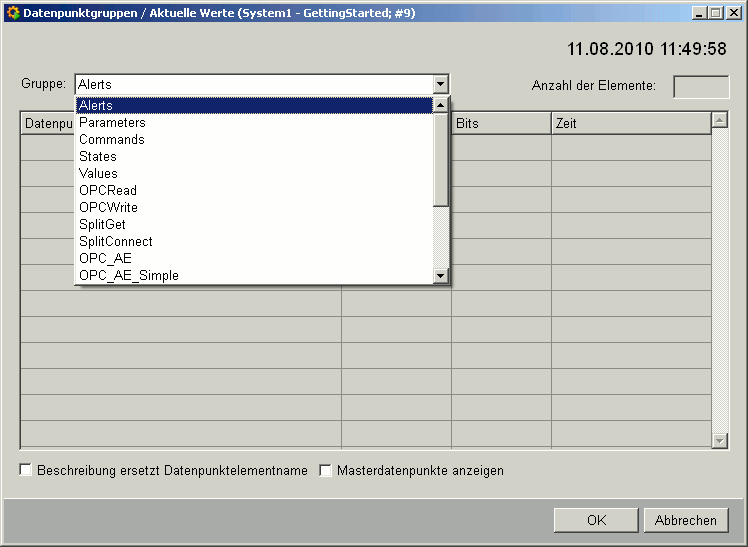Select SplitConnect group entry
Image resolution: width=748 pixels, height=547 pixels.
coord(116,242)
